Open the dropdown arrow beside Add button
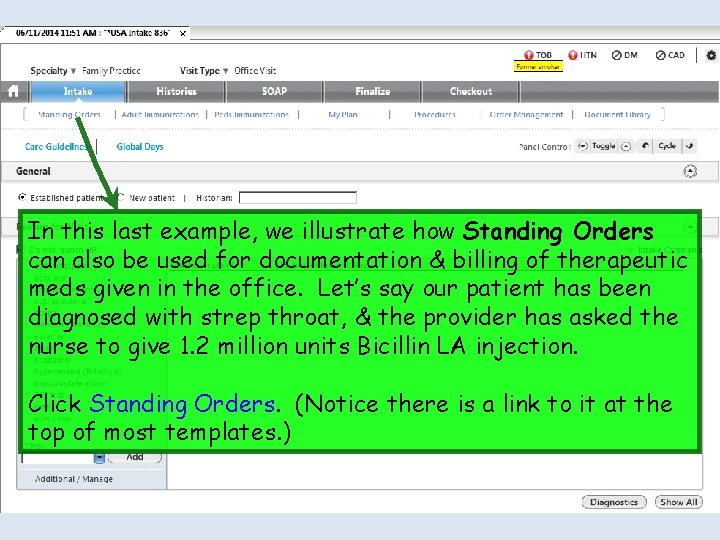Screen dimensions: 720x540 (x=99, y=458)
